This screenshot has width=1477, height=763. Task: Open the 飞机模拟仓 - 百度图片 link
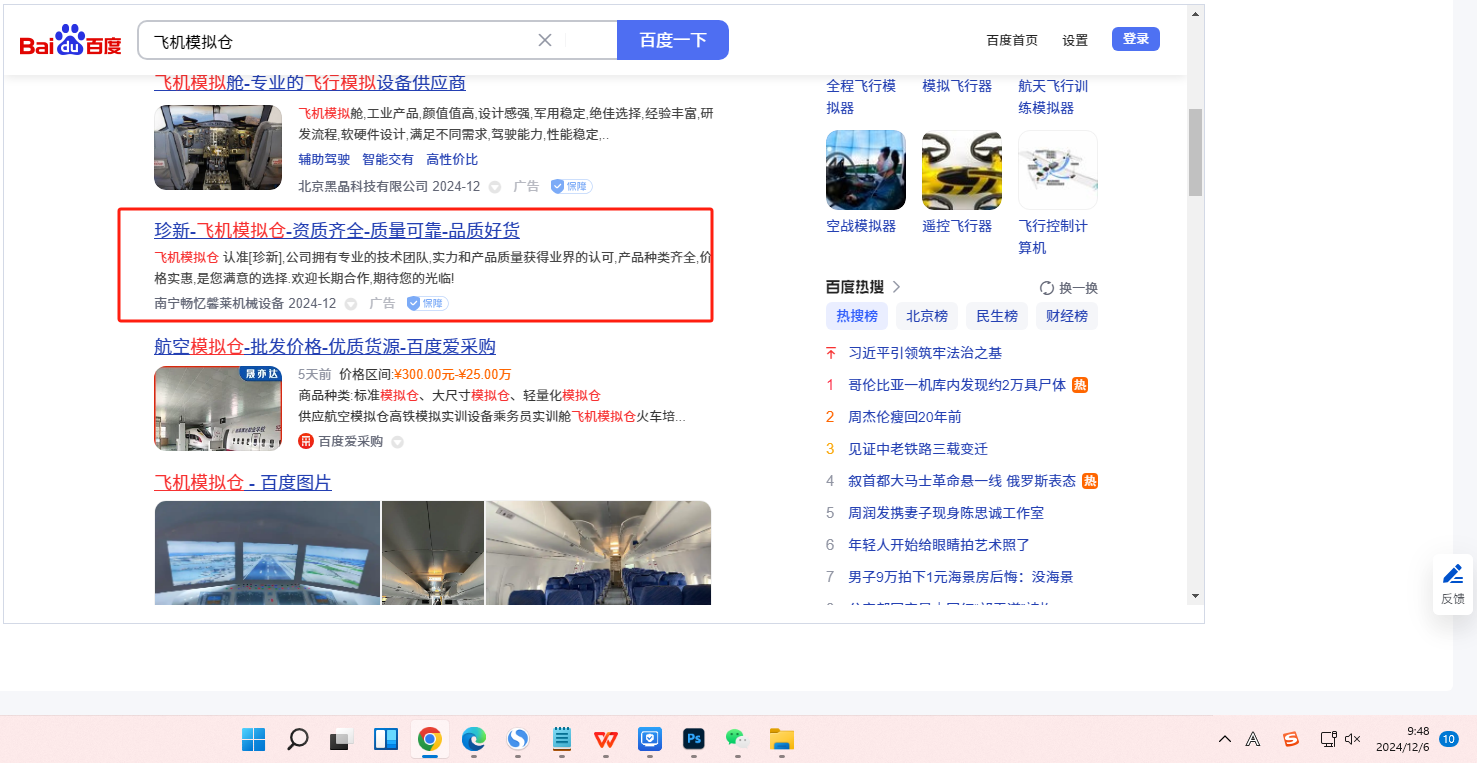[x=243, y=483]
